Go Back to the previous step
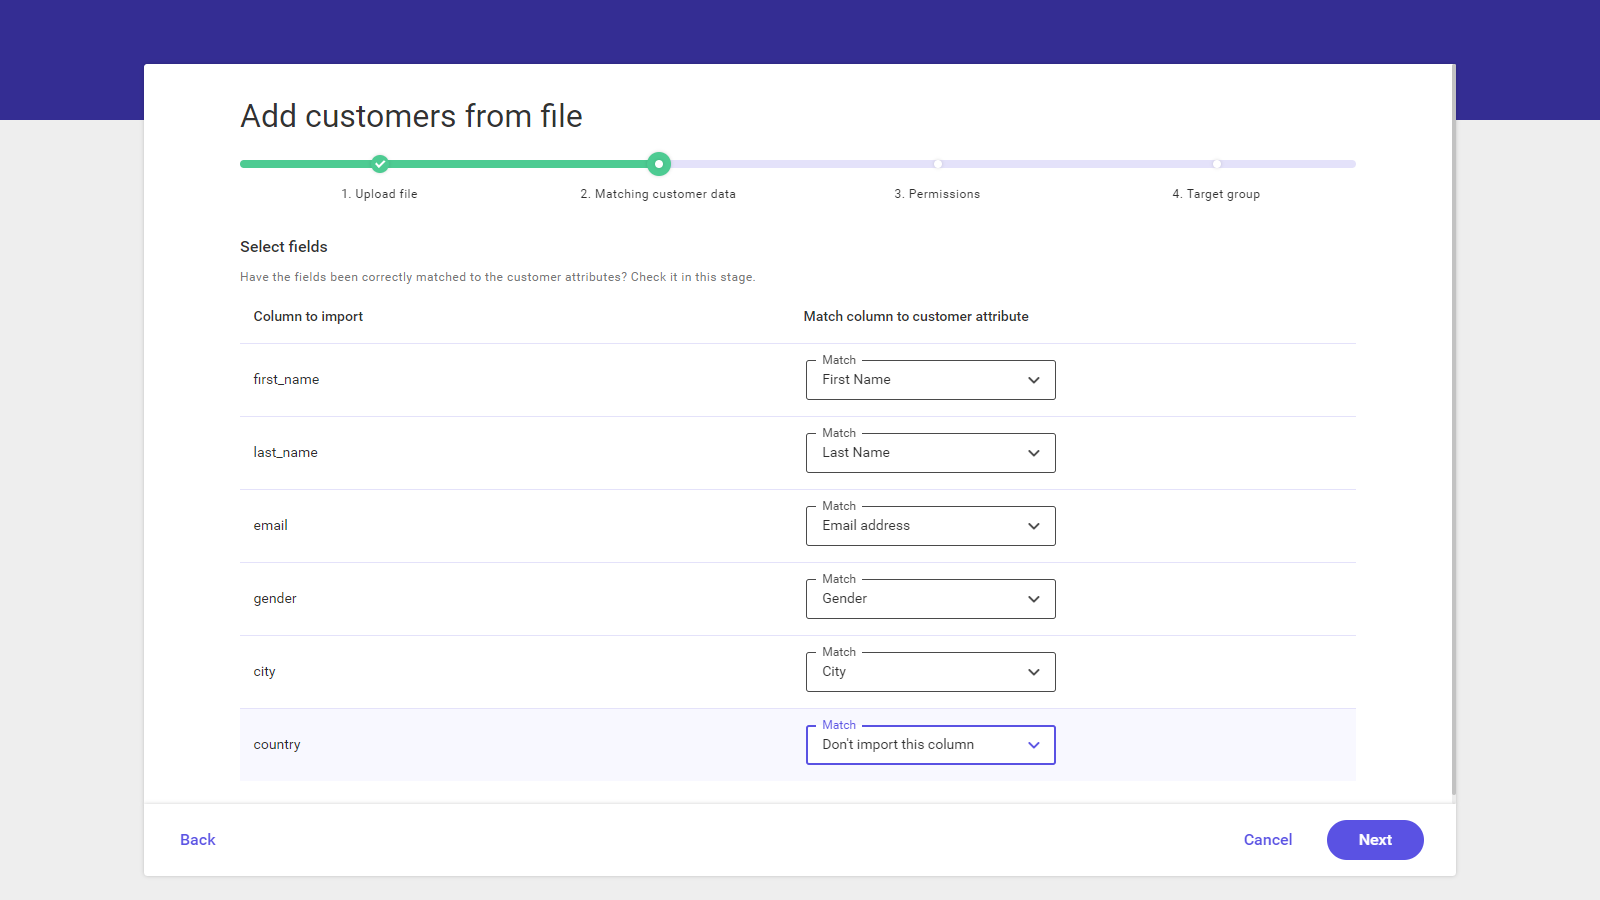The image size is (1600, 900). click(x=198, y=840)
